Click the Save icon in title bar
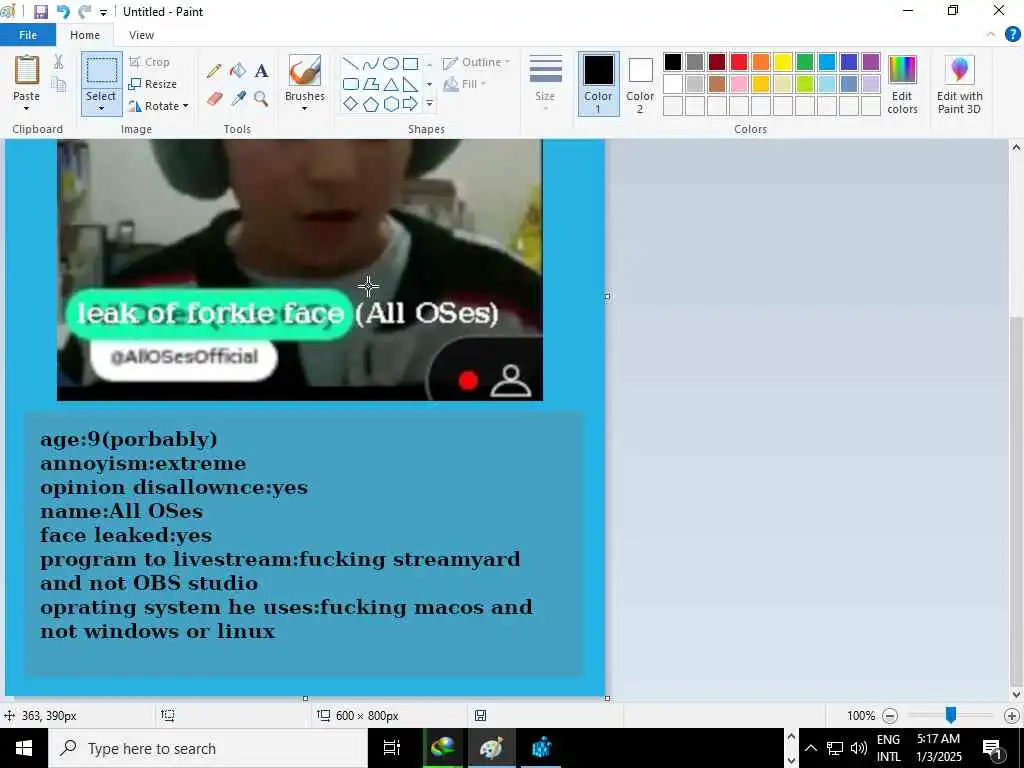Image resolution: width=1024 pixels, height=768 pixels. click(x=40, y=12)
